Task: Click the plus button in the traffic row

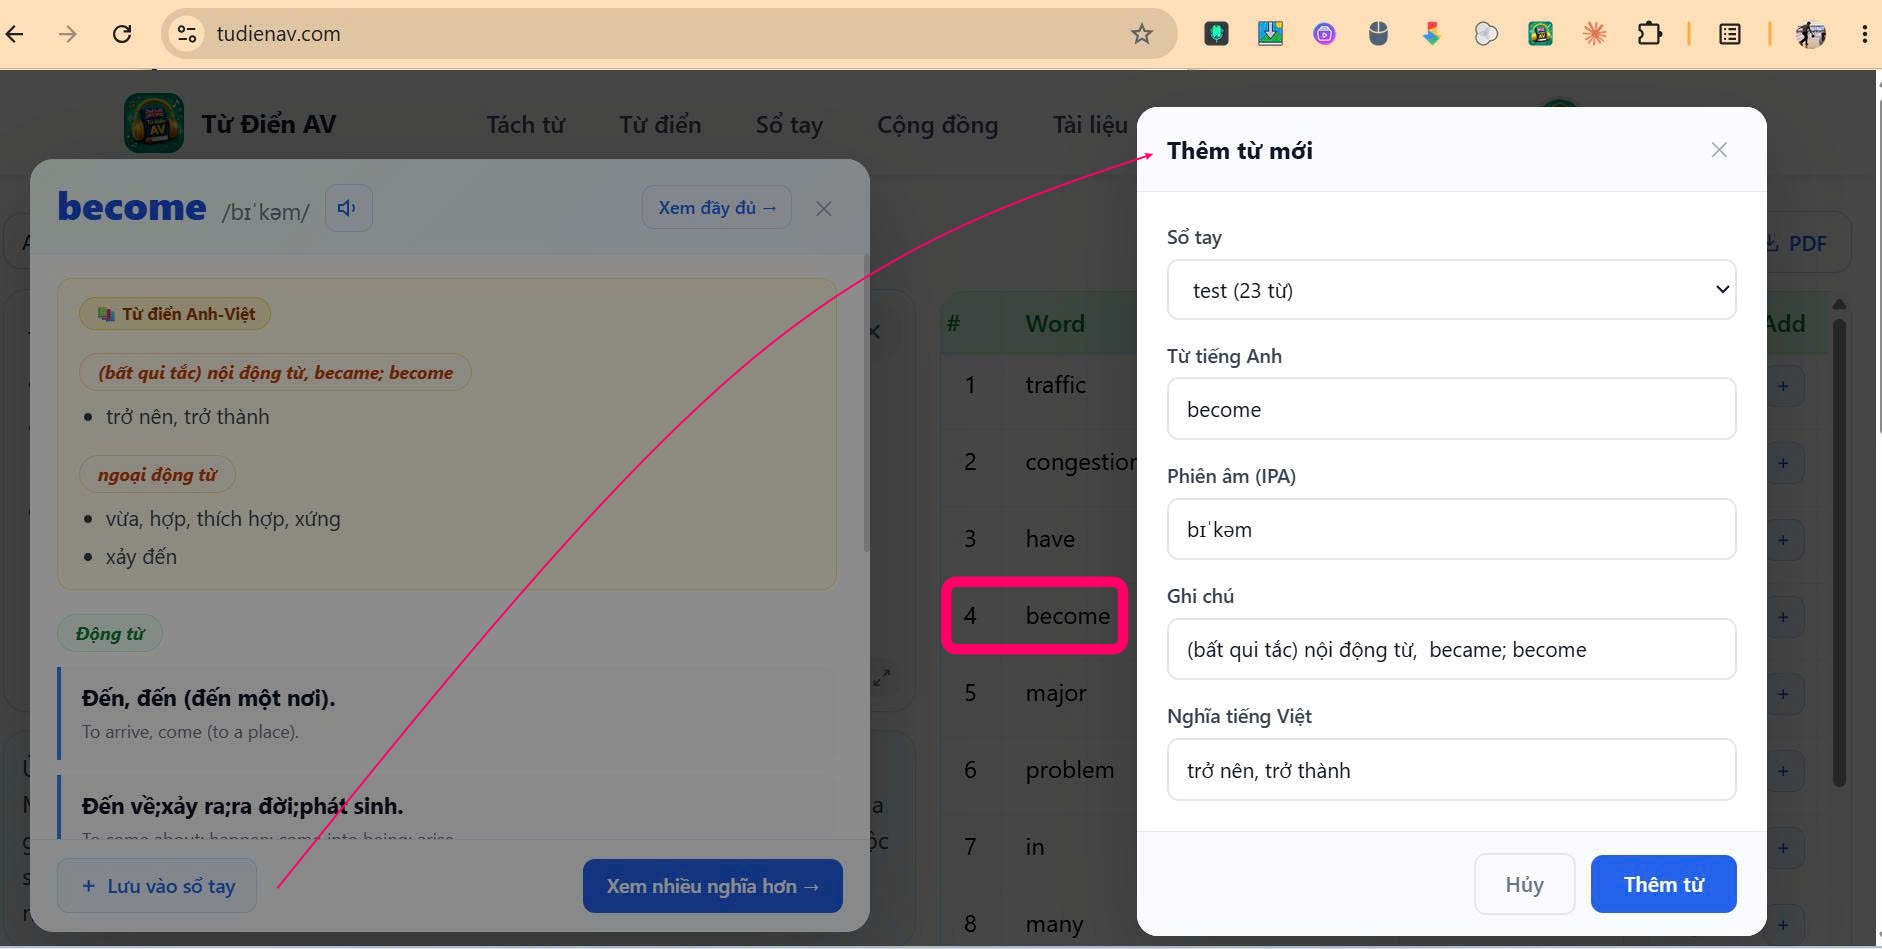Action: tap(1783, 386)
